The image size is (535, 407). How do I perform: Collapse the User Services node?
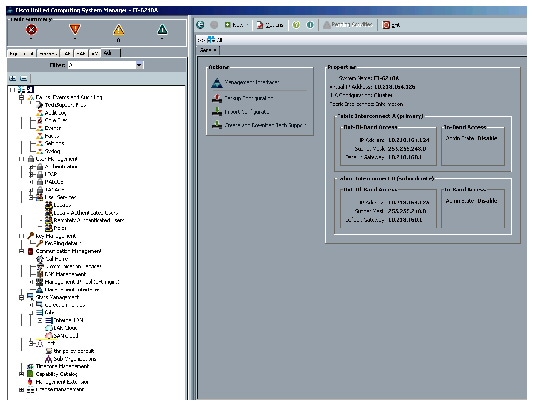point(31,197)
